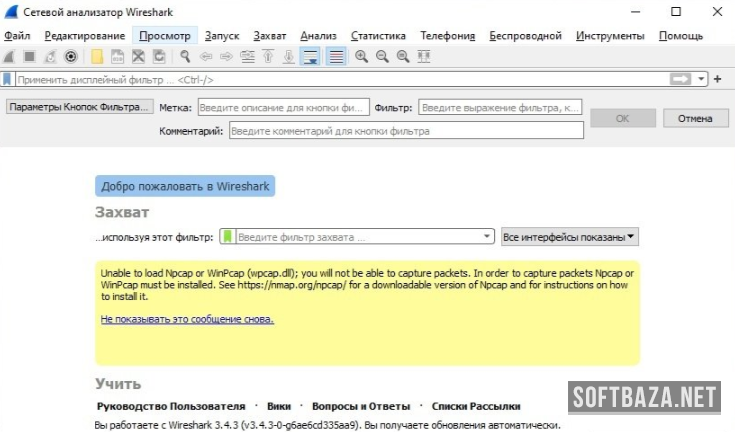The width and height of the screenshot is (735, 432).
Task: Click the find packet magnifier icon
Action: point(185,56)
